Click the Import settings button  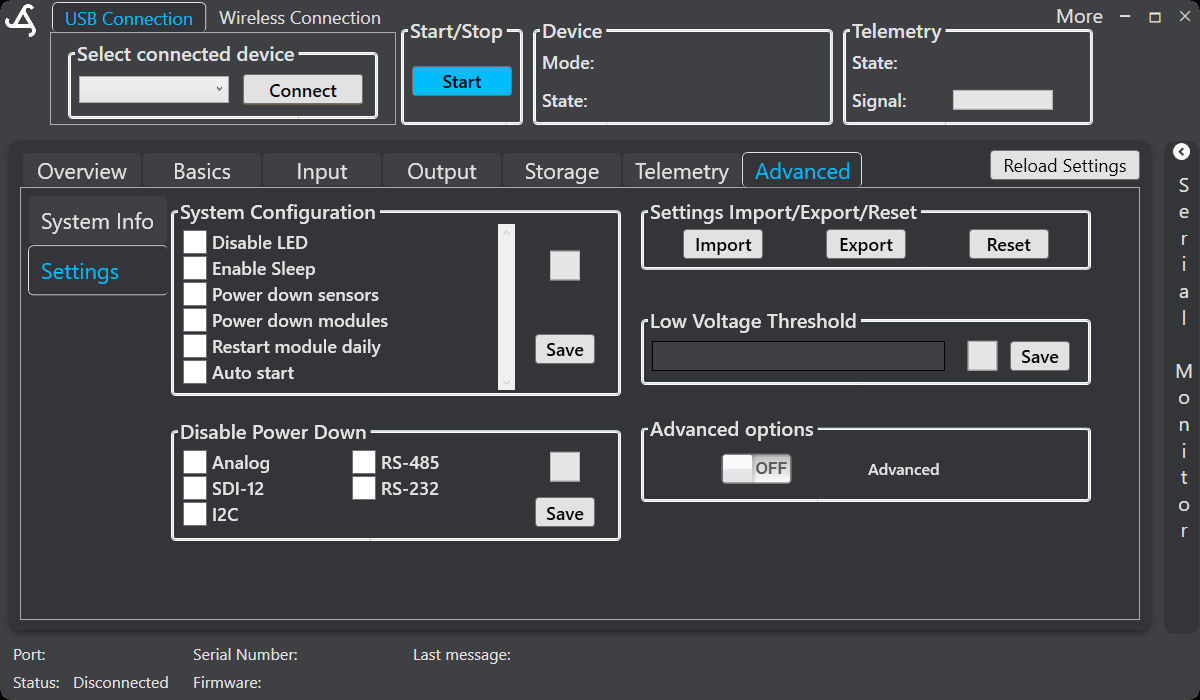(723, 245)
